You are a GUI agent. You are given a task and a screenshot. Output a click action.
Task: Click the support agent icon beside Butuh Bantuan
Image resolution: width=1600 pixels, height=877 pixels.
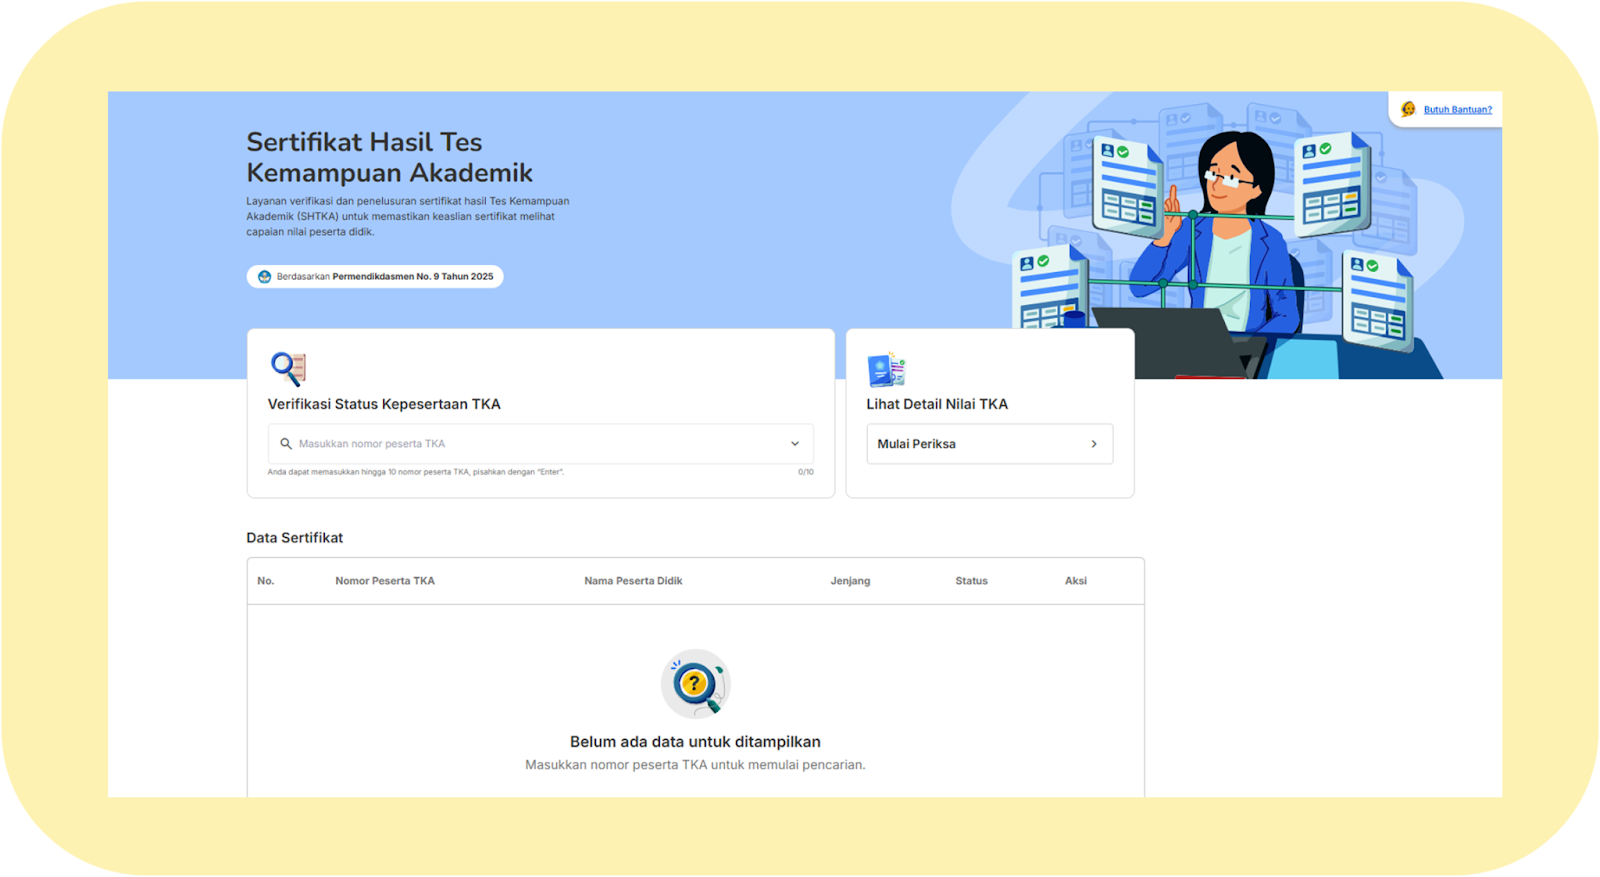tap(1408, 109)
